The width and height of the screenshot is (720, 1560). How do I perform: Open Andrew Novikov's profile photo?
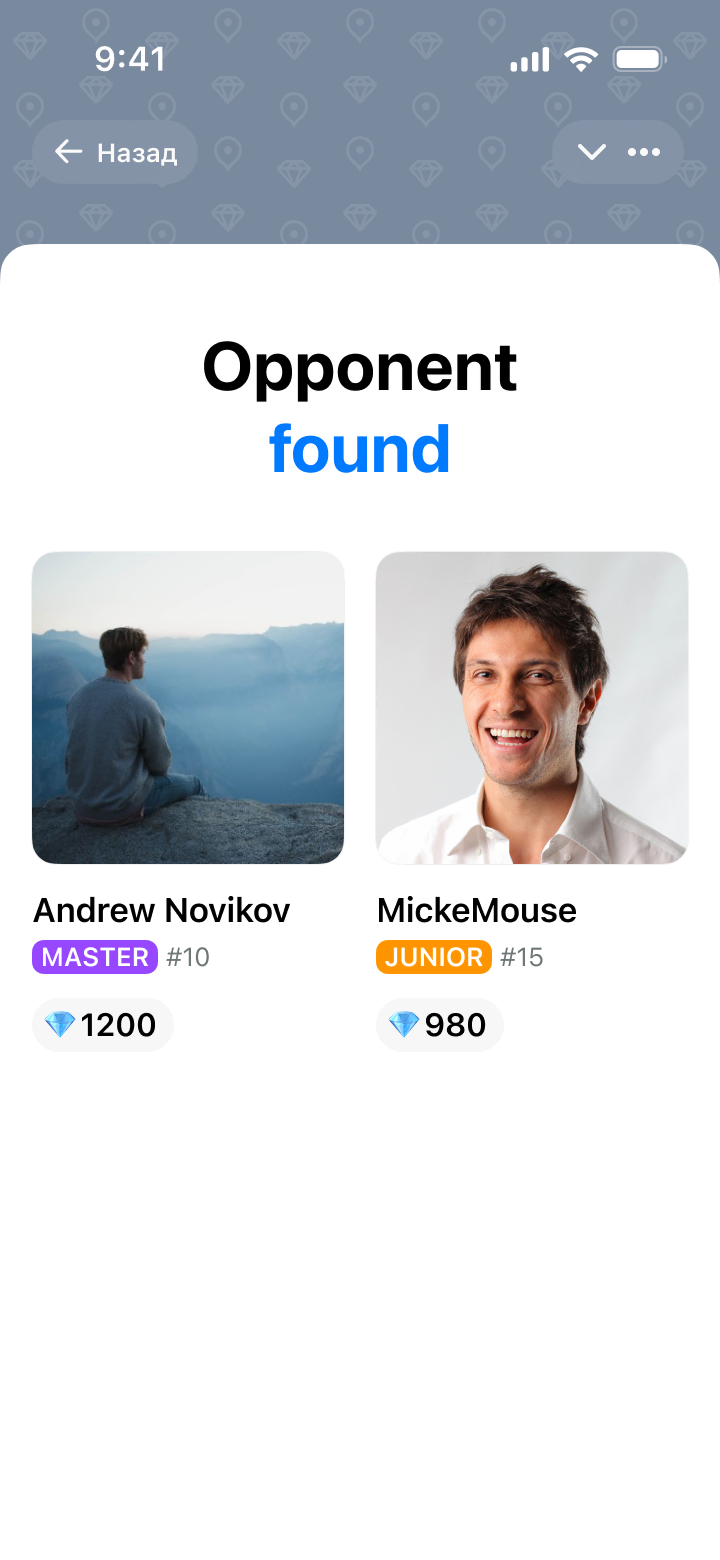[188, 707]
